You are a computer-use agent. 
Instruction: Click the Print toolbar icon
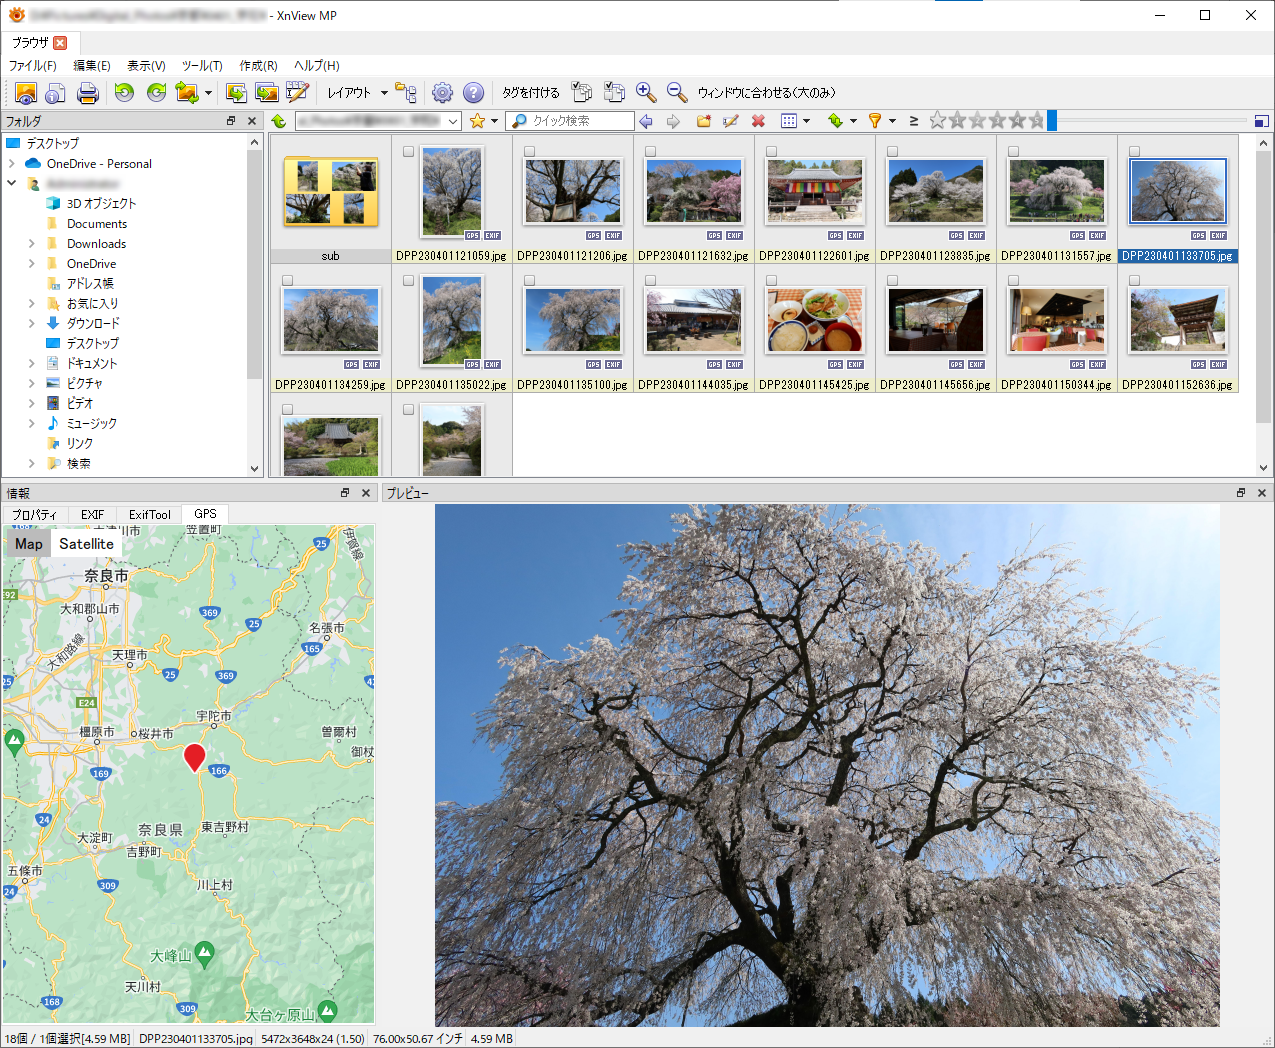click(x=88, y=93)
